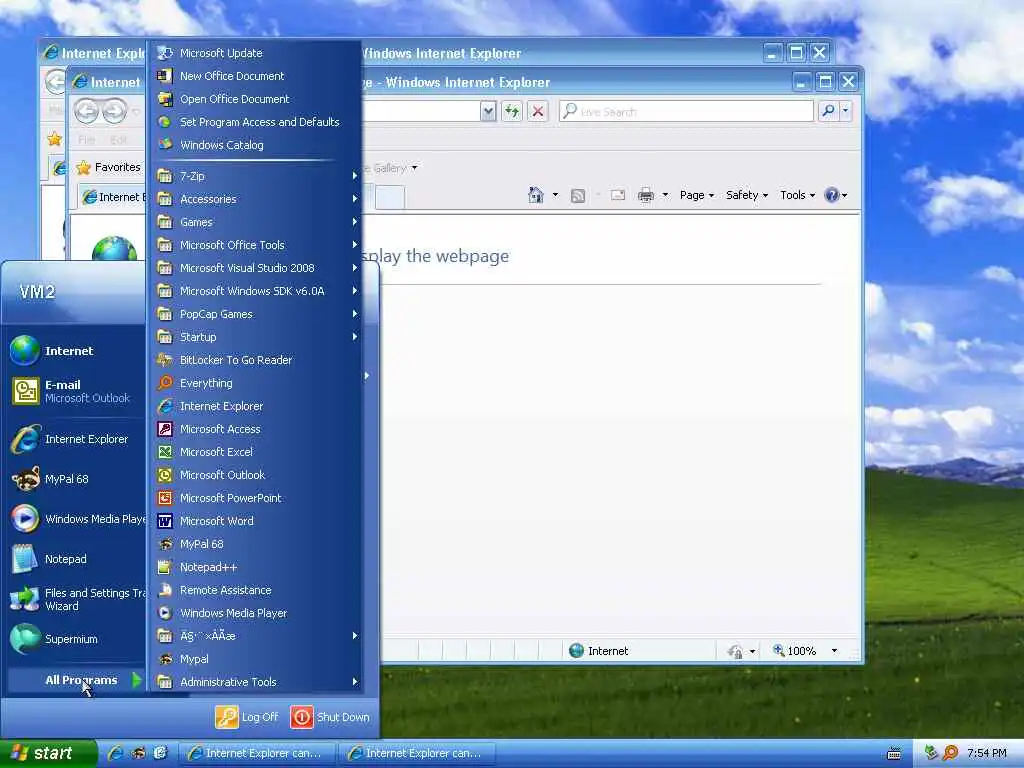This screenshot has height=768, width=1024.
Task: Open the address bar dropdown in IE
Action: tap(488, 112)
